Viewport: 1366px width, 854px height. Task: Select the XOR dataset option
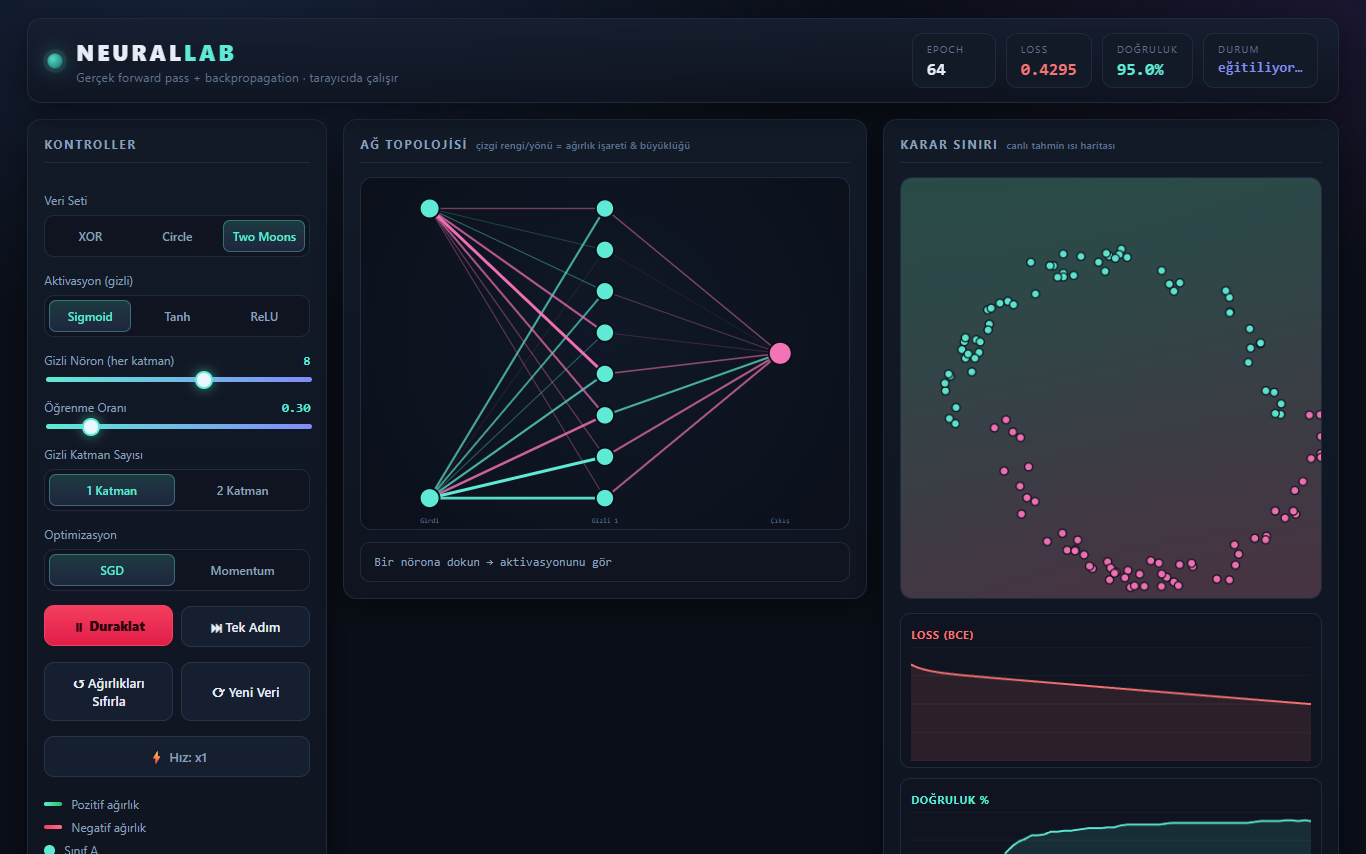90,237
